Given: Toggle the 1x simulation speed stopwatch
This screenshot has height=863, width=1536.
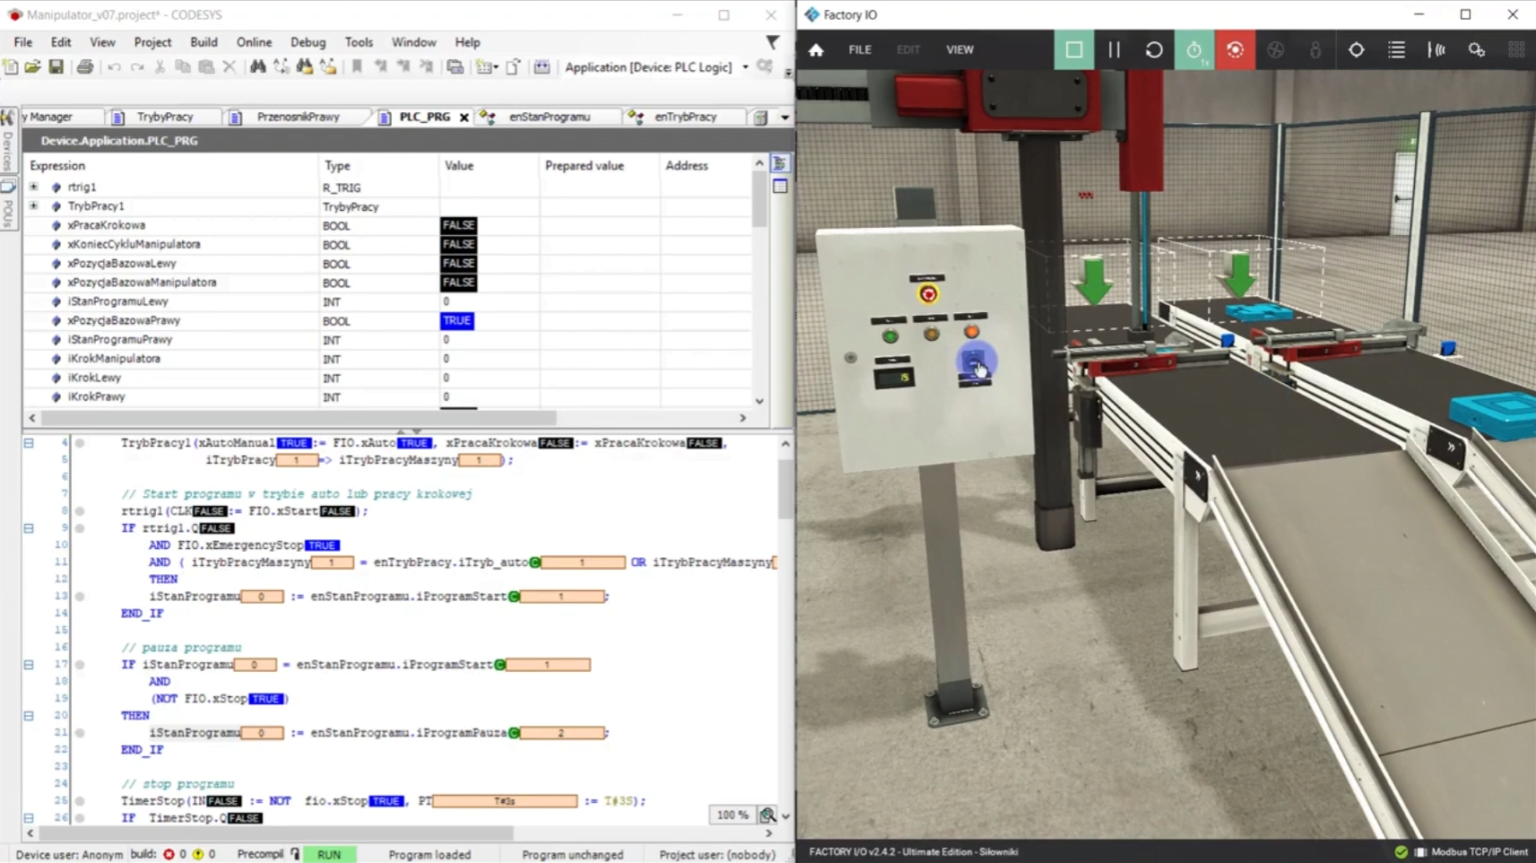Looking at the screenshot, I should [x=1194, y=49].
